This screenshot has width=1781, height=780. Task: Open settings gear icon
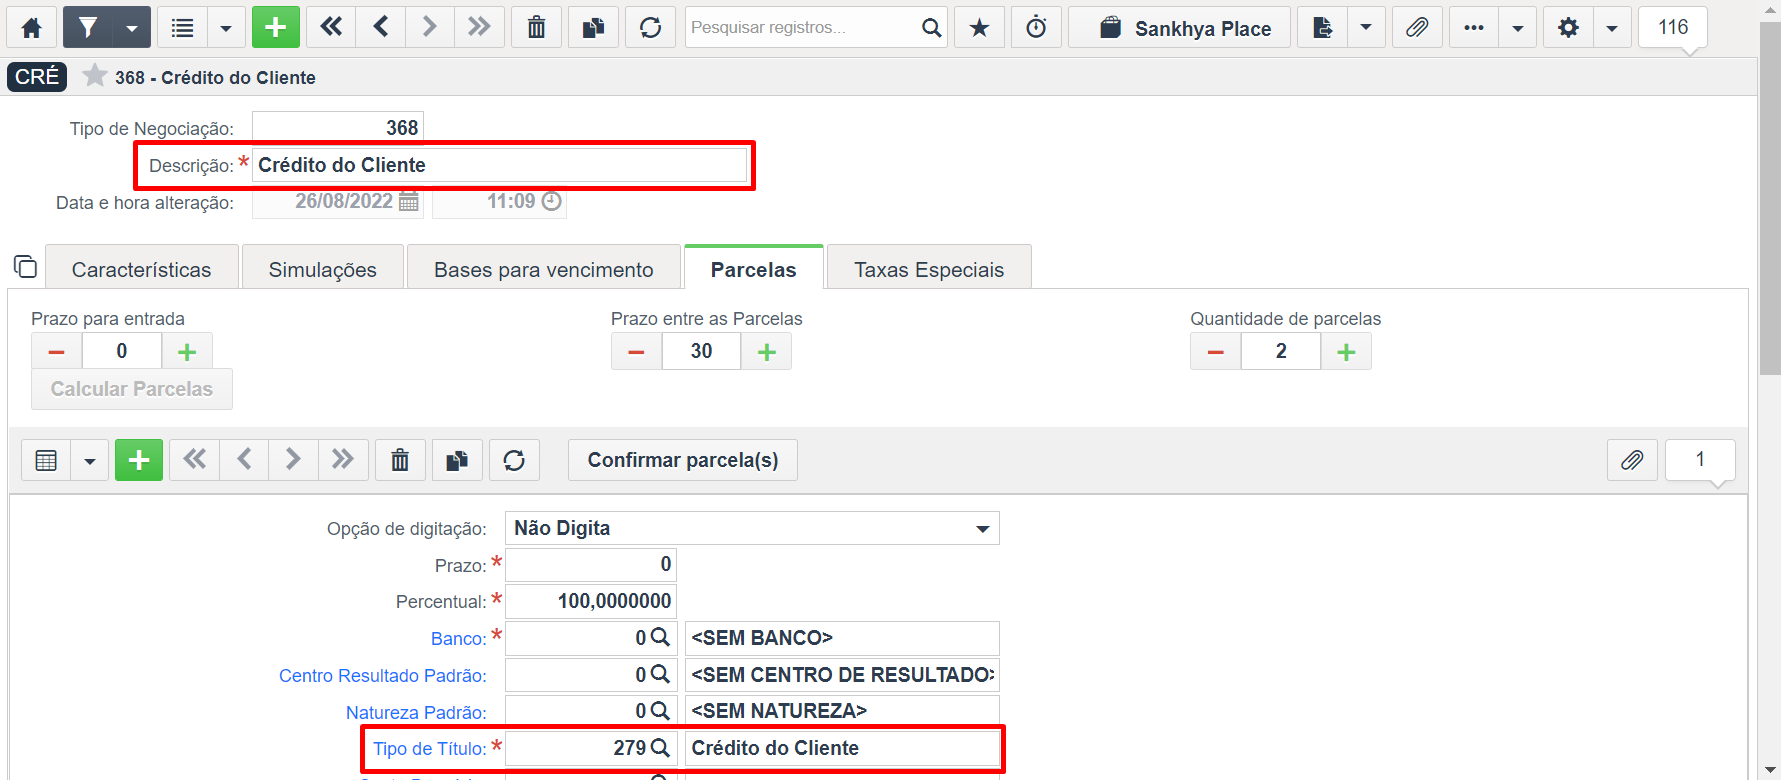click(1568, 27)
